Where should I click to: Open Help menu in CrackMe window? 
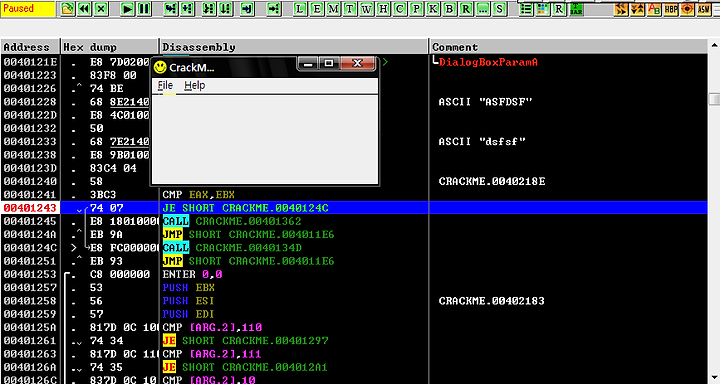click(195, 85)
